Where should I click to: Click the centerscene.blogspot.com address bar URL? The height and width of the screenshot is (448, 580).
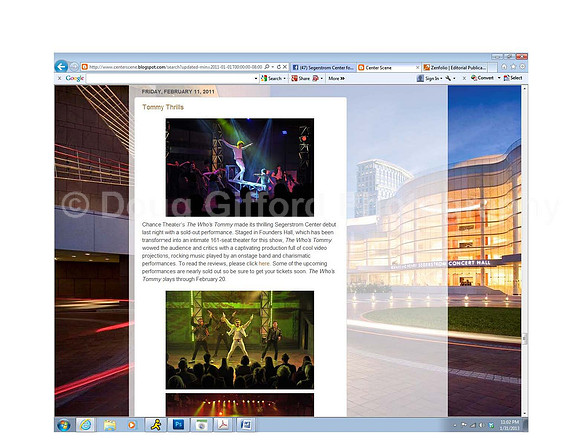click(x=176, y=67)
